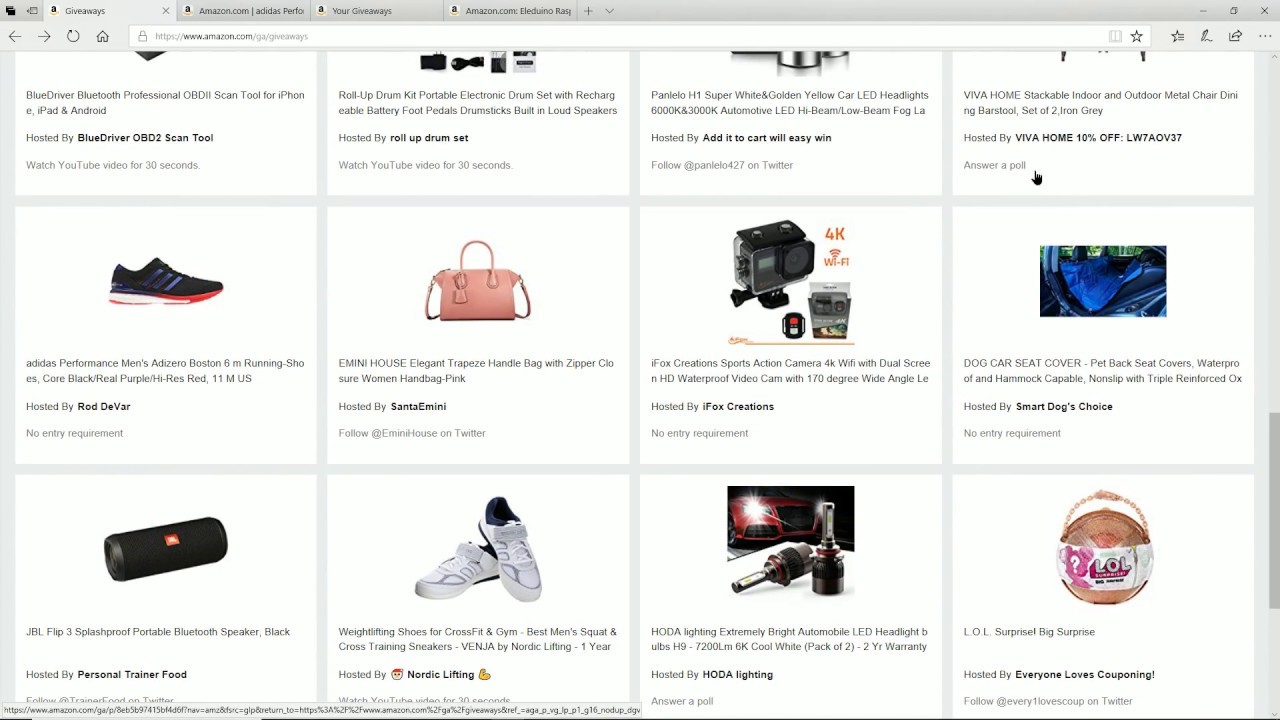Screen dimensions: 1280x720
Task: Switch to the Giveaways tab
Action: tap(110, 11)
